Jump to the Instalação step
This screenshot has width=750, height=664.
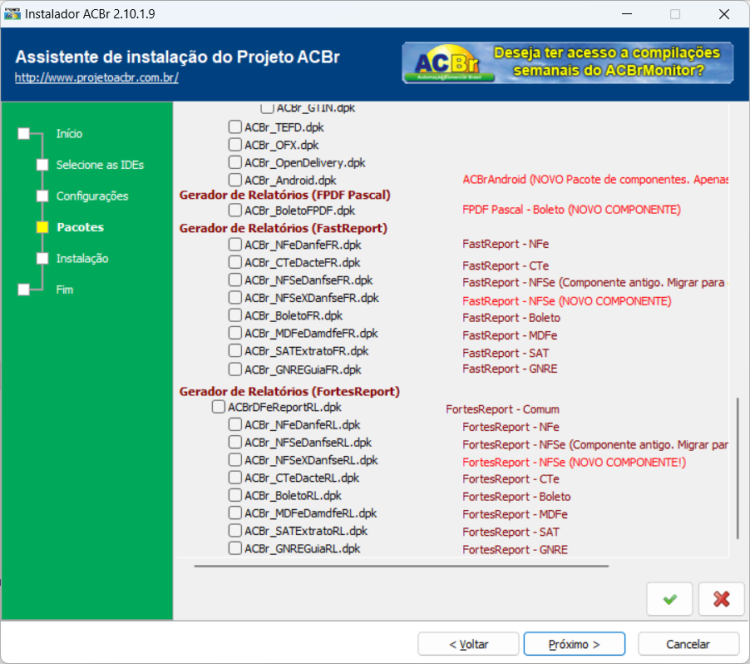point(82,259)
